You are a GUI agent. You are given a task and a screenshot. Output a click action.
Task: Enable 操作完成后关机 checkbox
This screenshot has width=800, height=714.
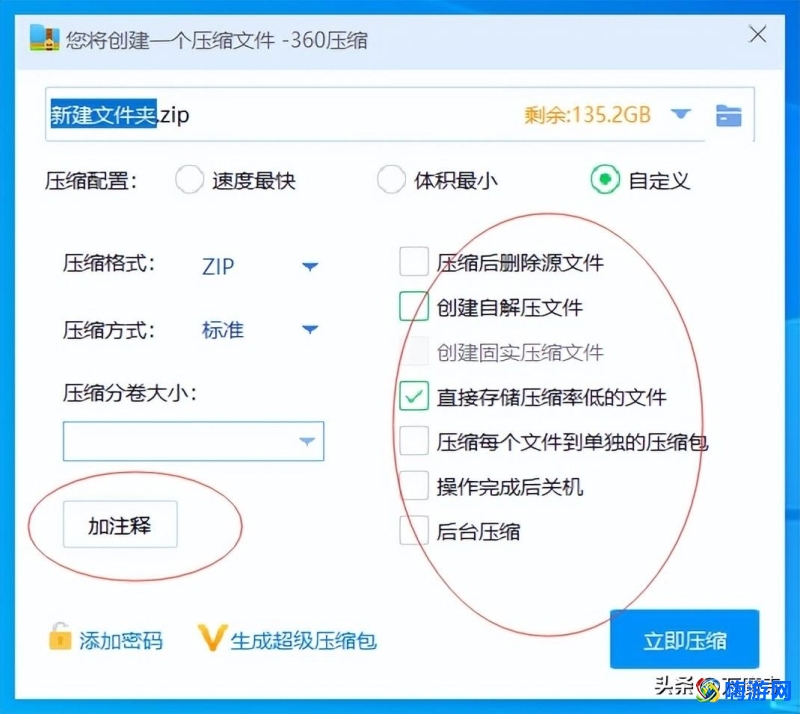tap(414, 486)
